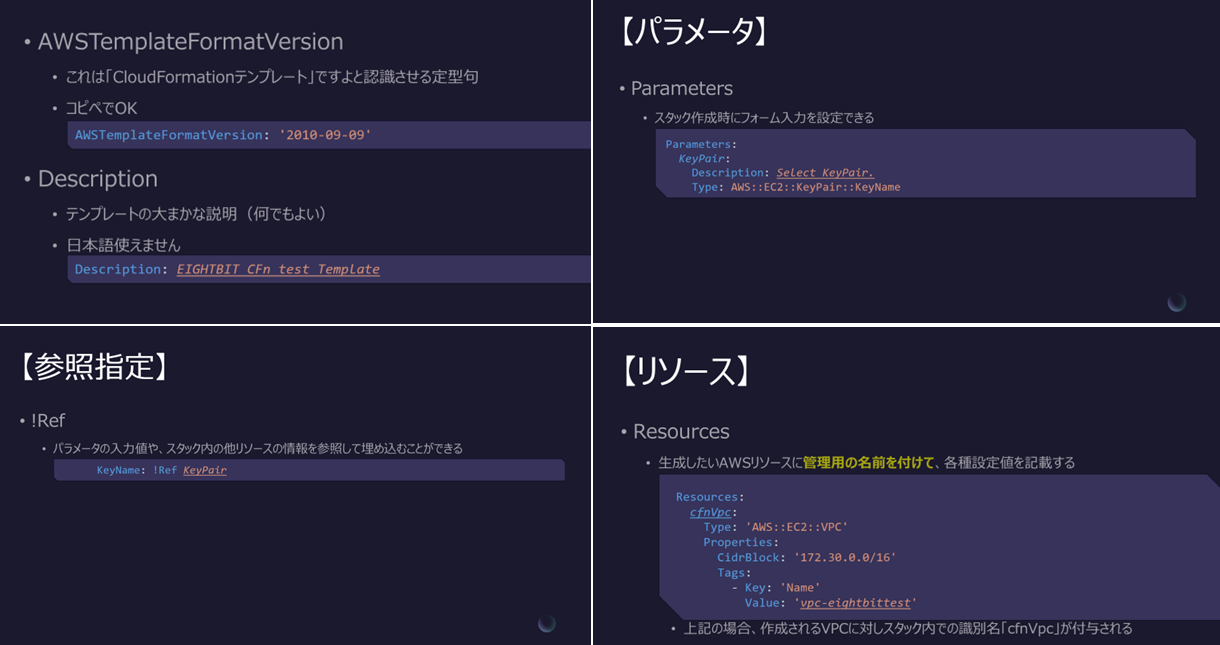
Task: Click the コピペでOK bullet text
Action: pos(101,108)
